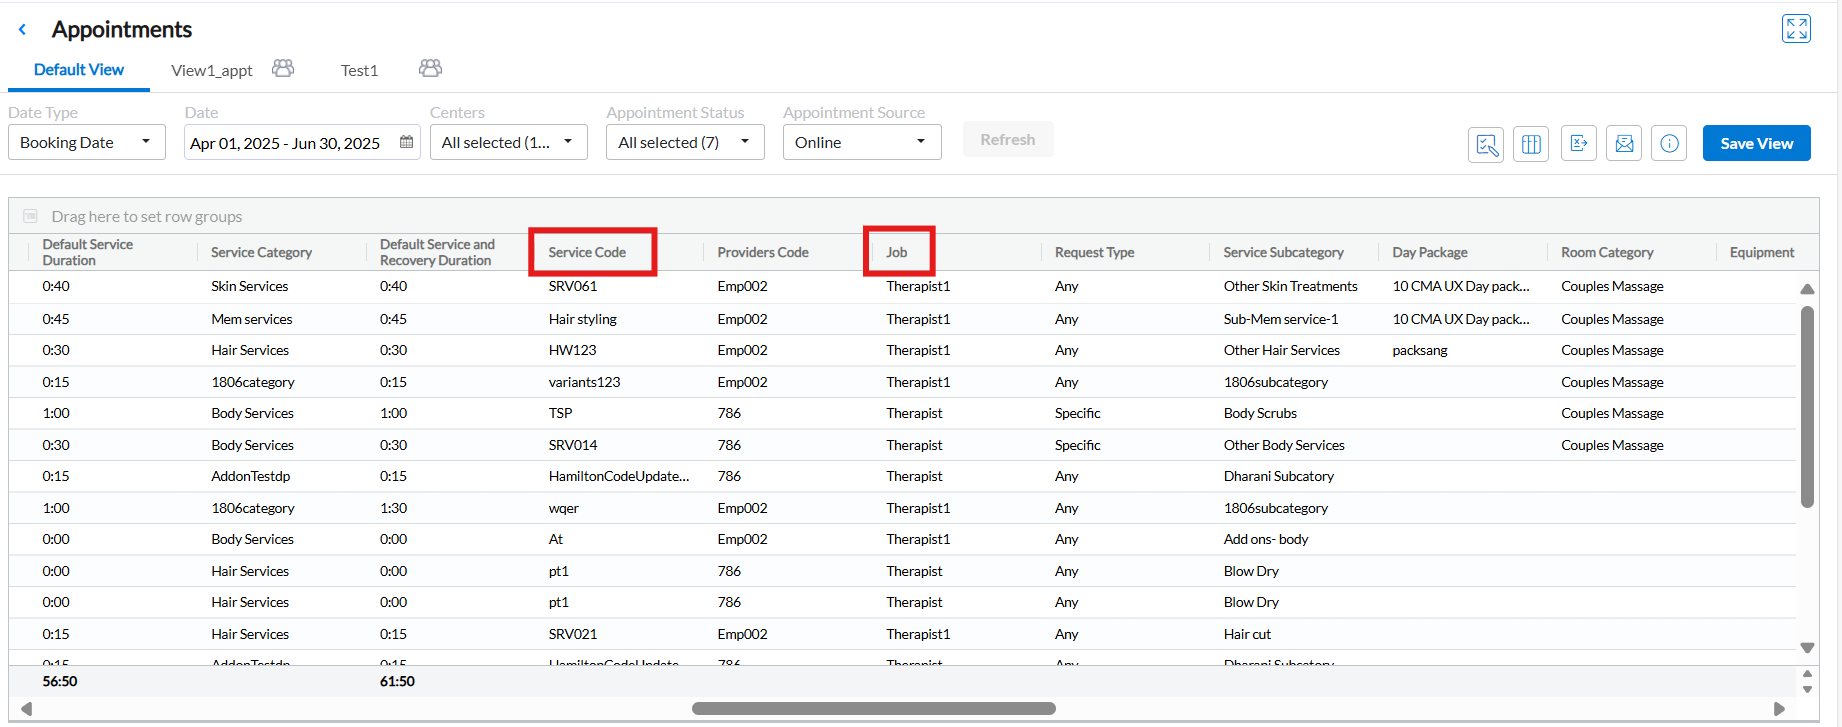Open the search/find in report icon
This screenshot has height=727, width=1842.
tap(1486, 144)
